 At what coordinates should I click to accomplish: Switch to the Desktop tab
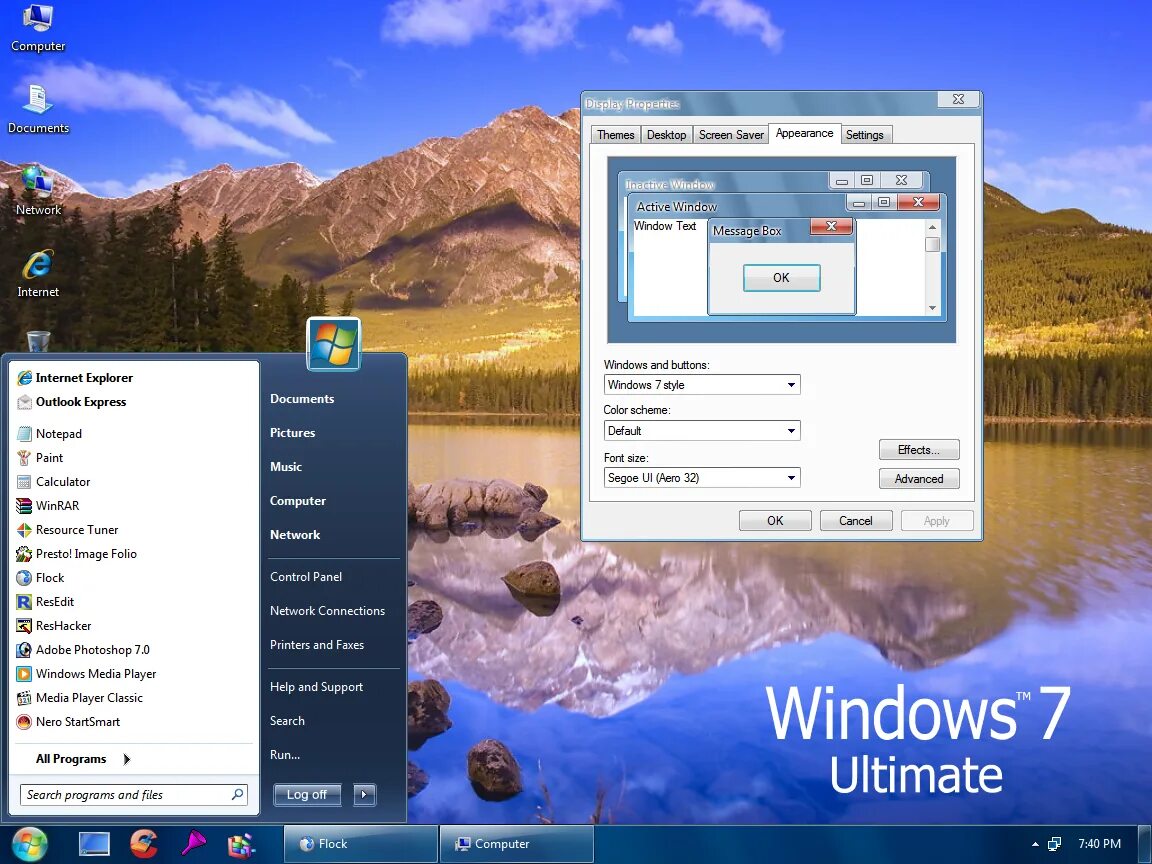click(x=666, y=134)
